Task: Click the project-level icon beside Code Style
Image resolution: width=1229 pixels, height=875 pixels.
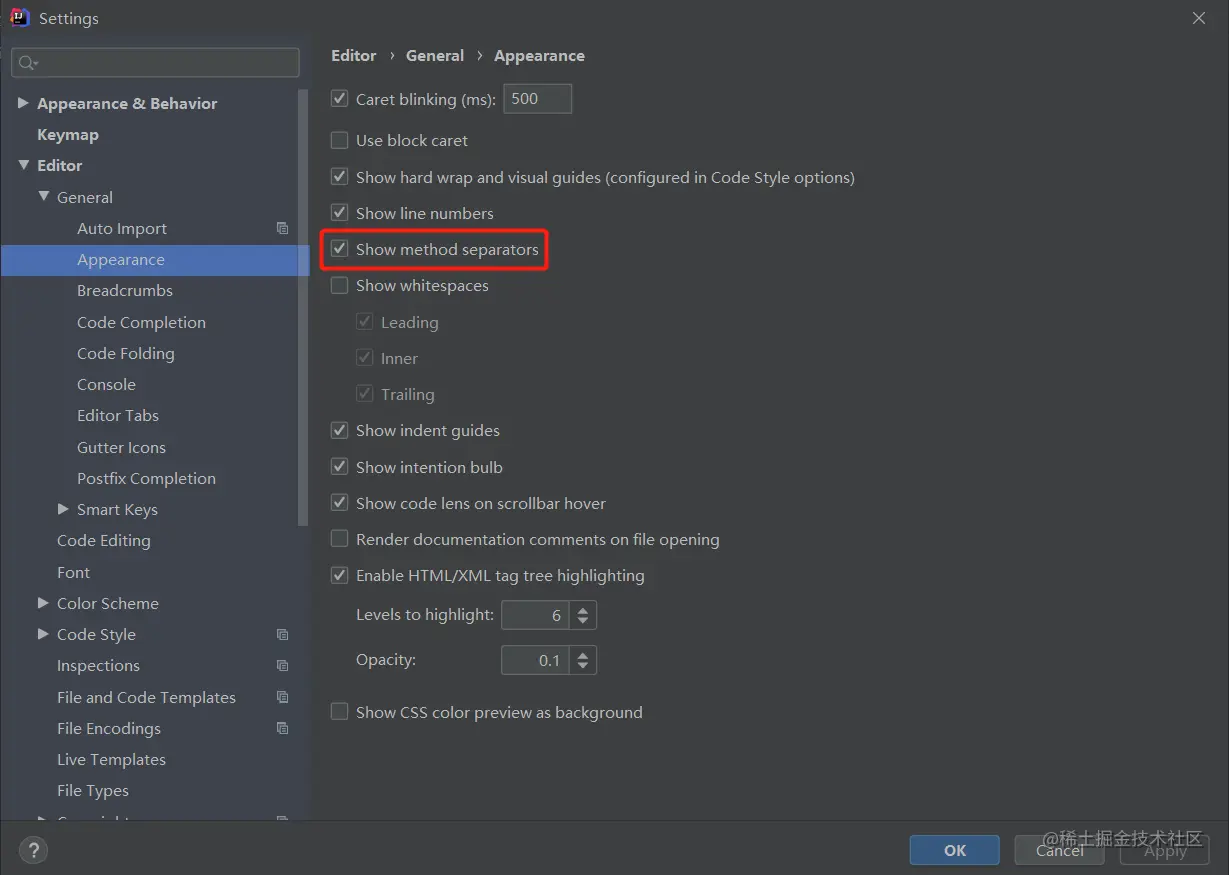Action: click(282, 634)
